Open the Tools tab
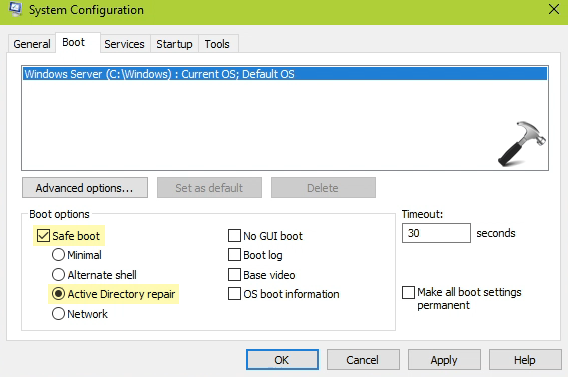The image size is (568, 377). tap(217, 44)
